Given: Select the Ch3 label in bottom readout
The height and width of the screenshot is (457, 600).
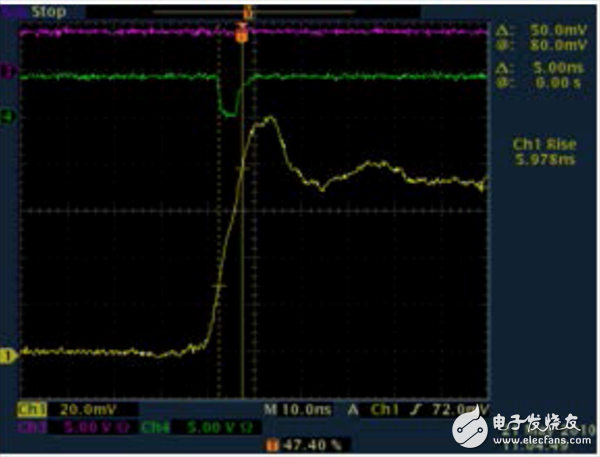Looking at the screenshot, I should (32, 425).
